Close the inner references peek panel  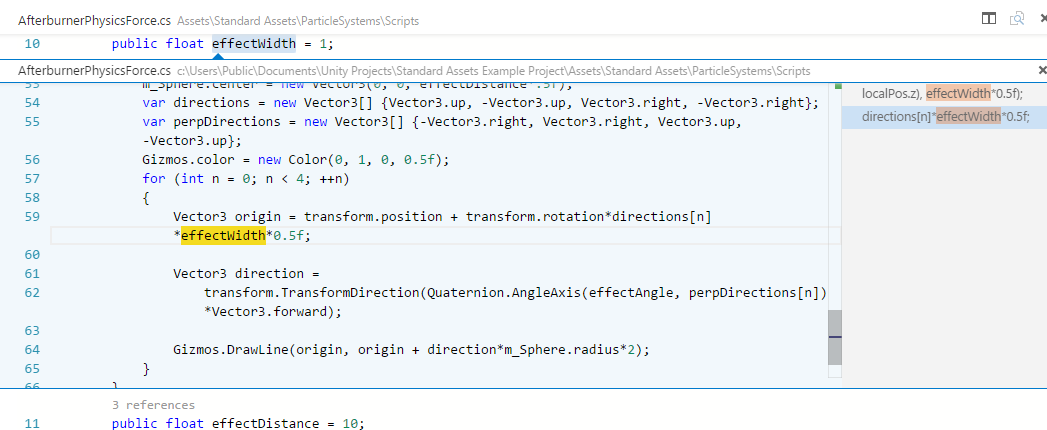click(1040, 71)
